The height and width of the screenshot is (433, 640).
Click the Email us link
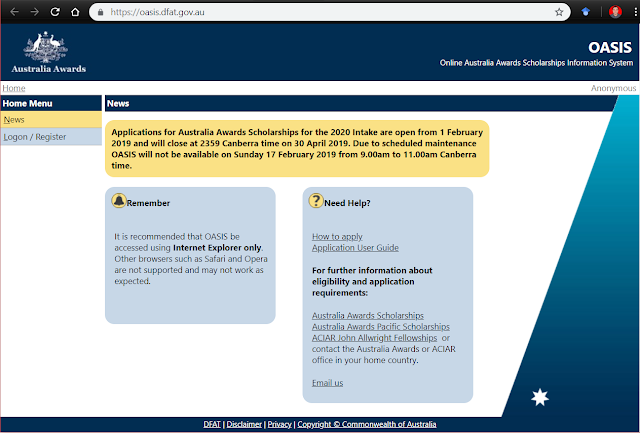327,383
